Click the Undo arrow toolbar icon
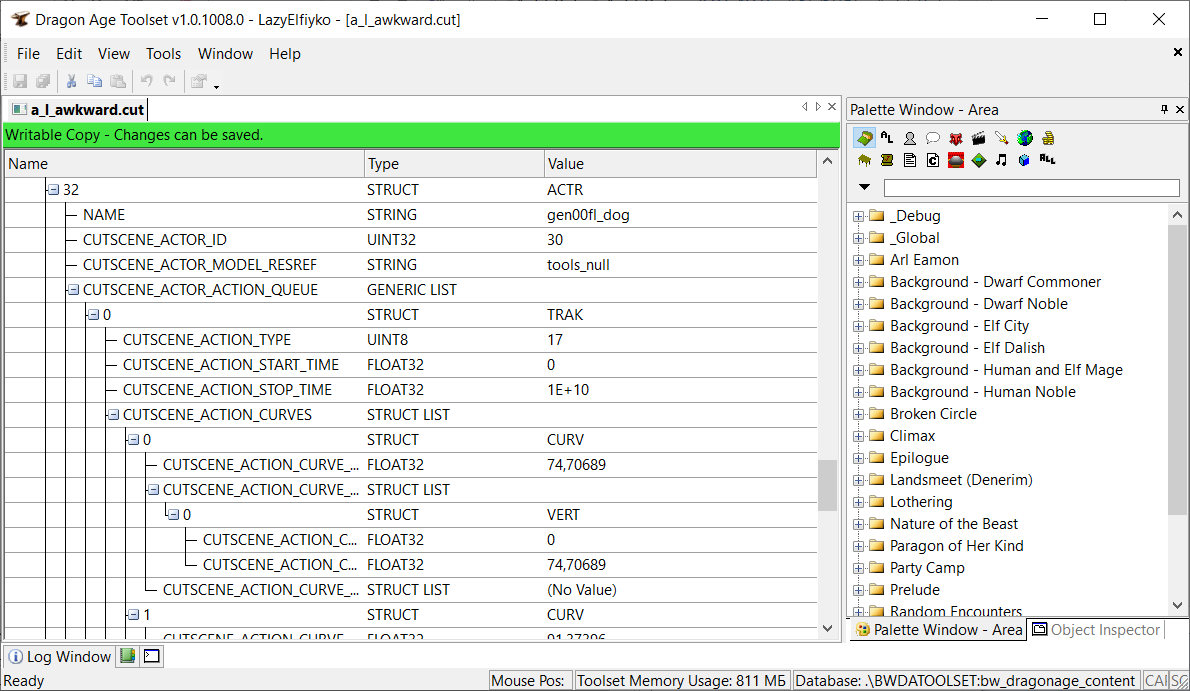This screenshot has height=691, width=1190. coord(146,81)
